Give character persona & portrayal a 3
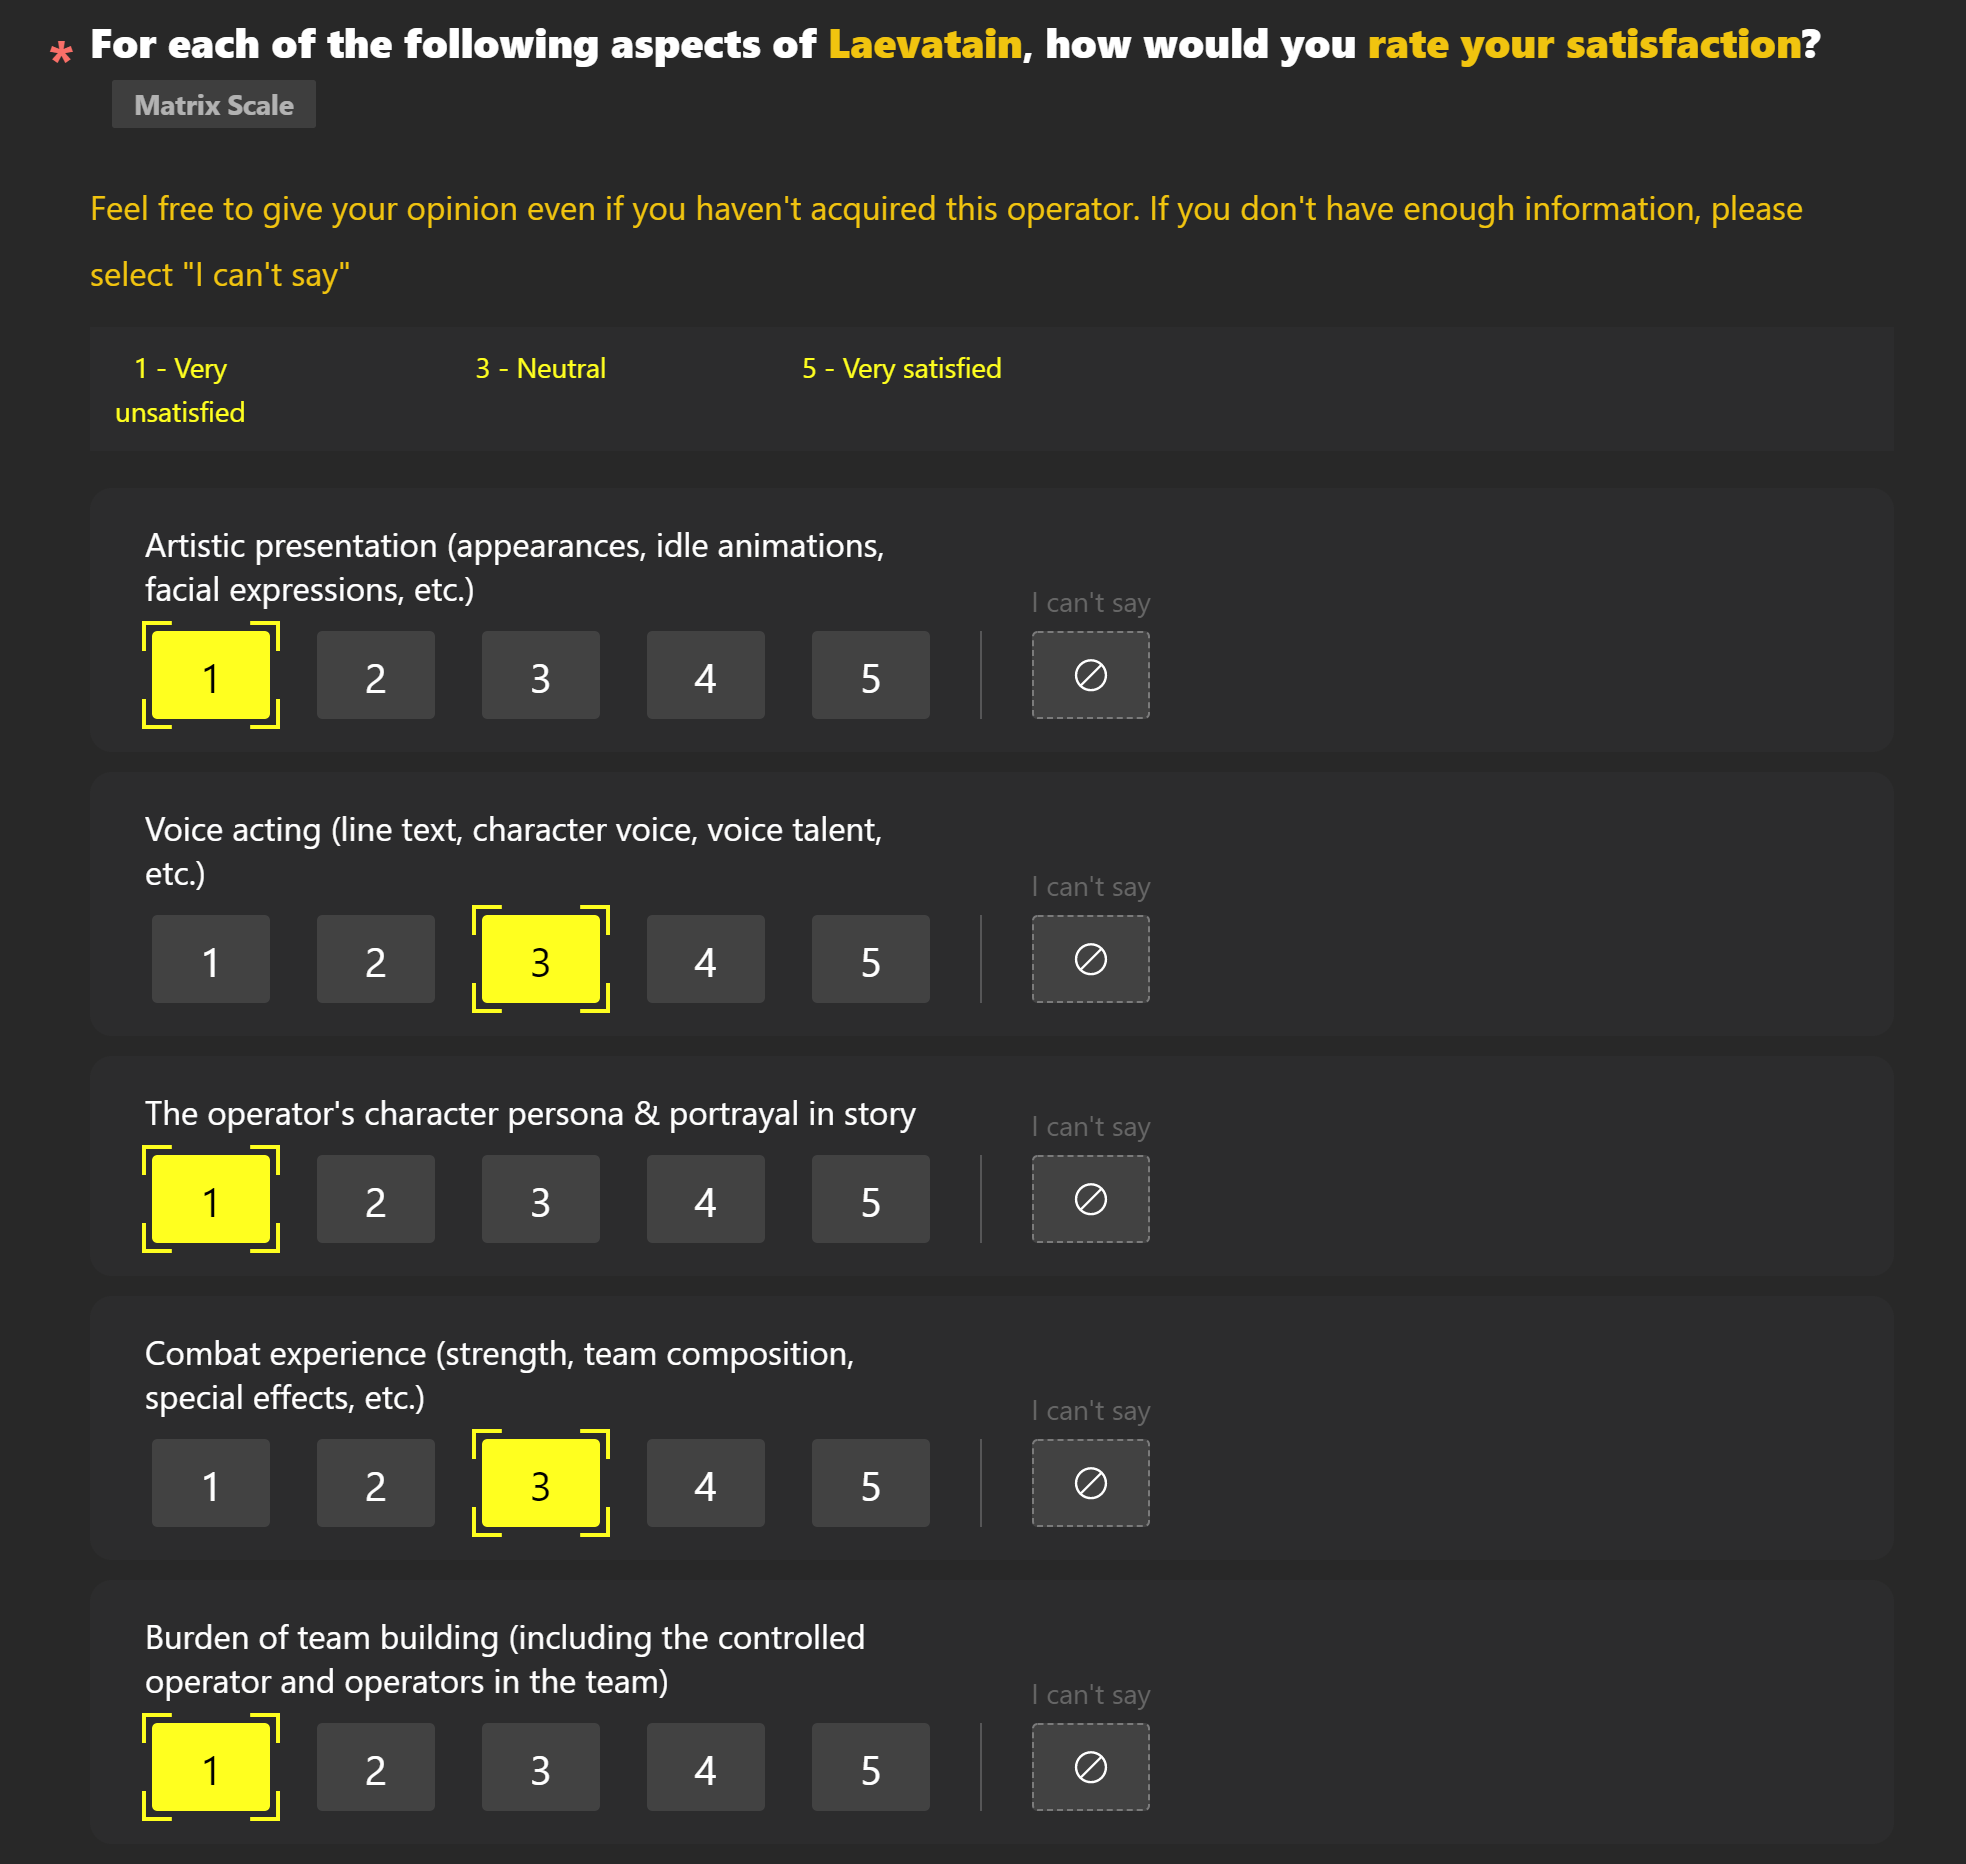Screen dimensions: 1966x1864 click(540, 1199)
